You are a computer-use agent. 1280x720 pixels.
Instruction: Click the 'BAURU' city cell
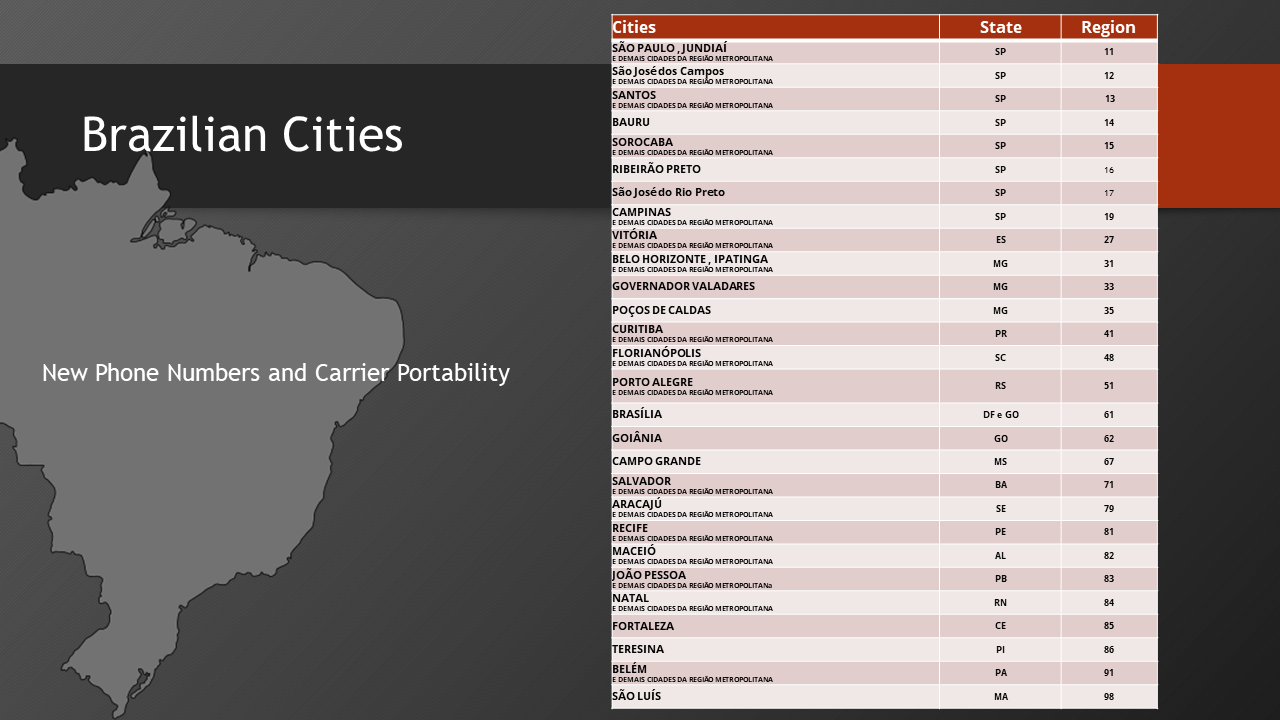[x=774, y=122]
